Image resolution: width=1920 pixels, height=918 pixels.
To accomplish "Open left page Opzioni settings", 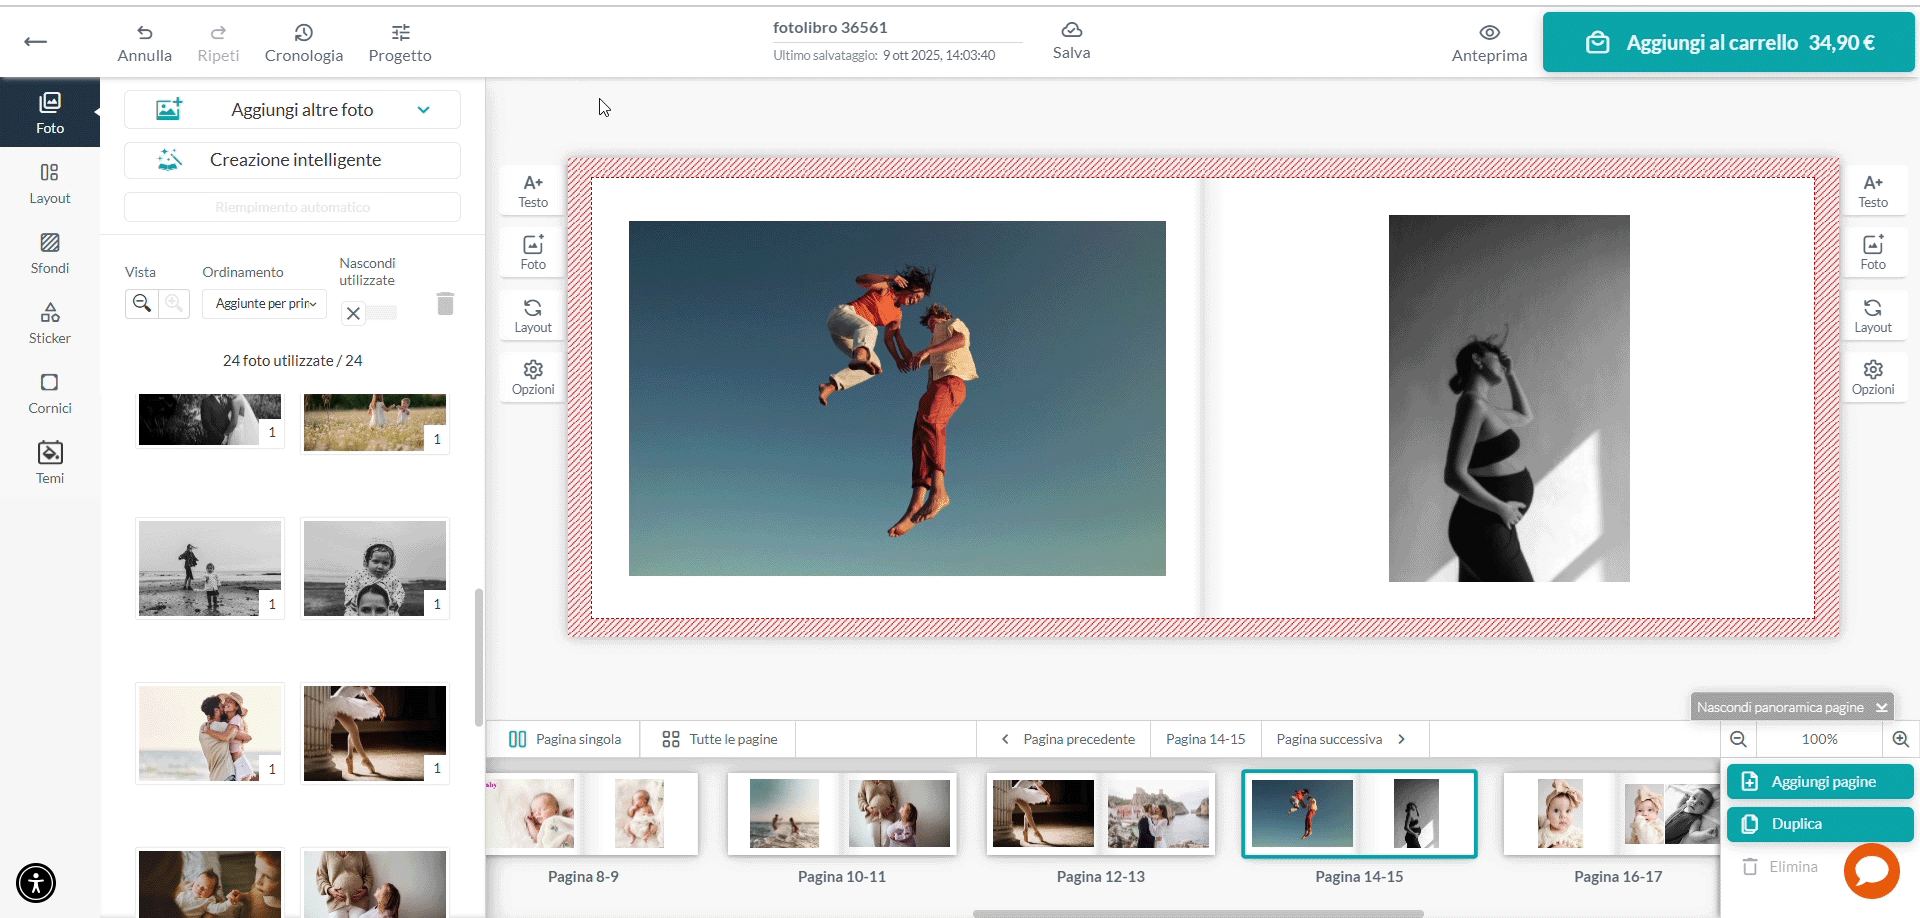I will click(533, 378).
